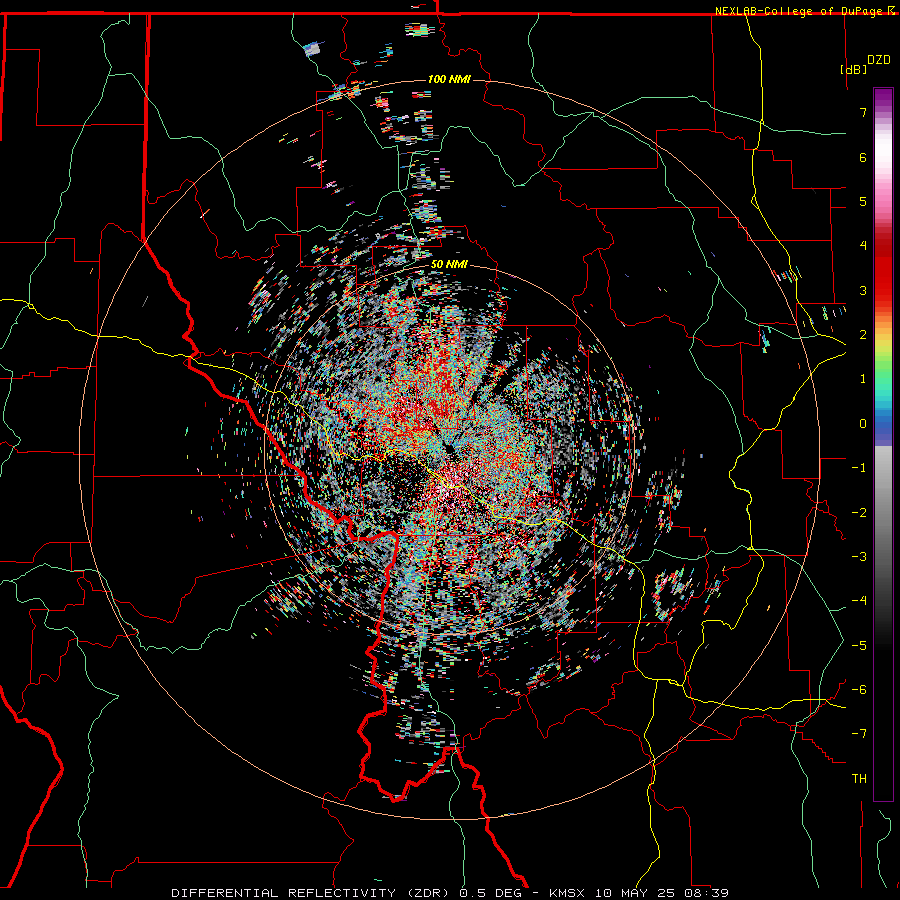
Task: Click the TH threshold label in legend
Action: point(859,779)
